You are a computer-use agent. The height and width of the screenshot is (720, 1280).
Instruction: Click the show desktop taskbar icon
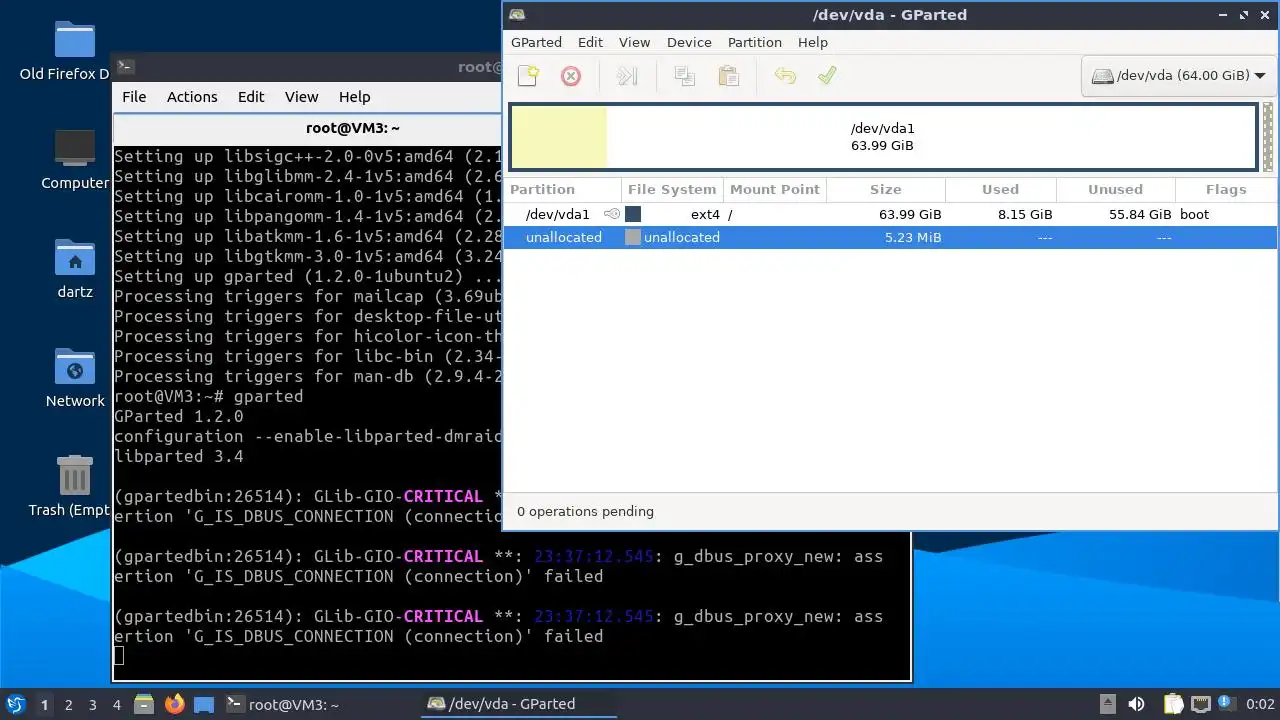(x=204, y=704)
